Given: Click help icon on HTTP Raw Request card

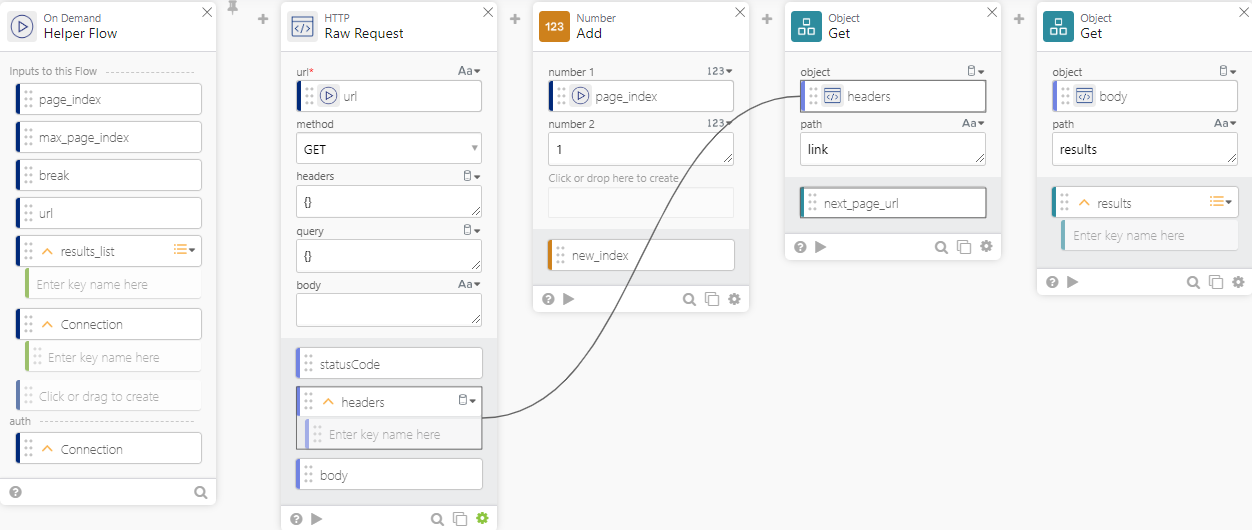Looking at the screenshot, I should (x=296, y=518).
